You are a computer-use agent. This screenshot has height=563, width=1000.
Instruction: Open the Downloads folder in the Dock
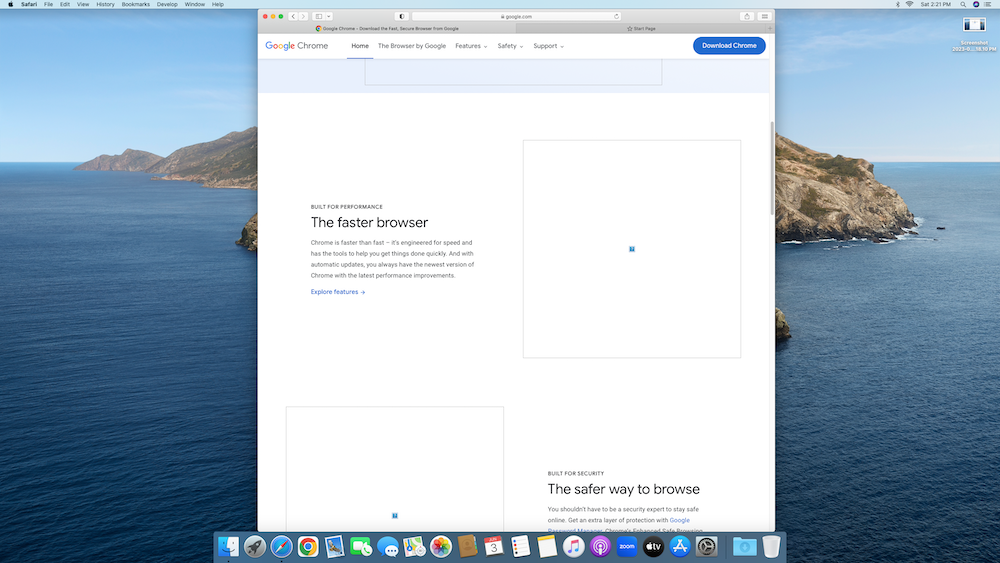tap(744, 546)
